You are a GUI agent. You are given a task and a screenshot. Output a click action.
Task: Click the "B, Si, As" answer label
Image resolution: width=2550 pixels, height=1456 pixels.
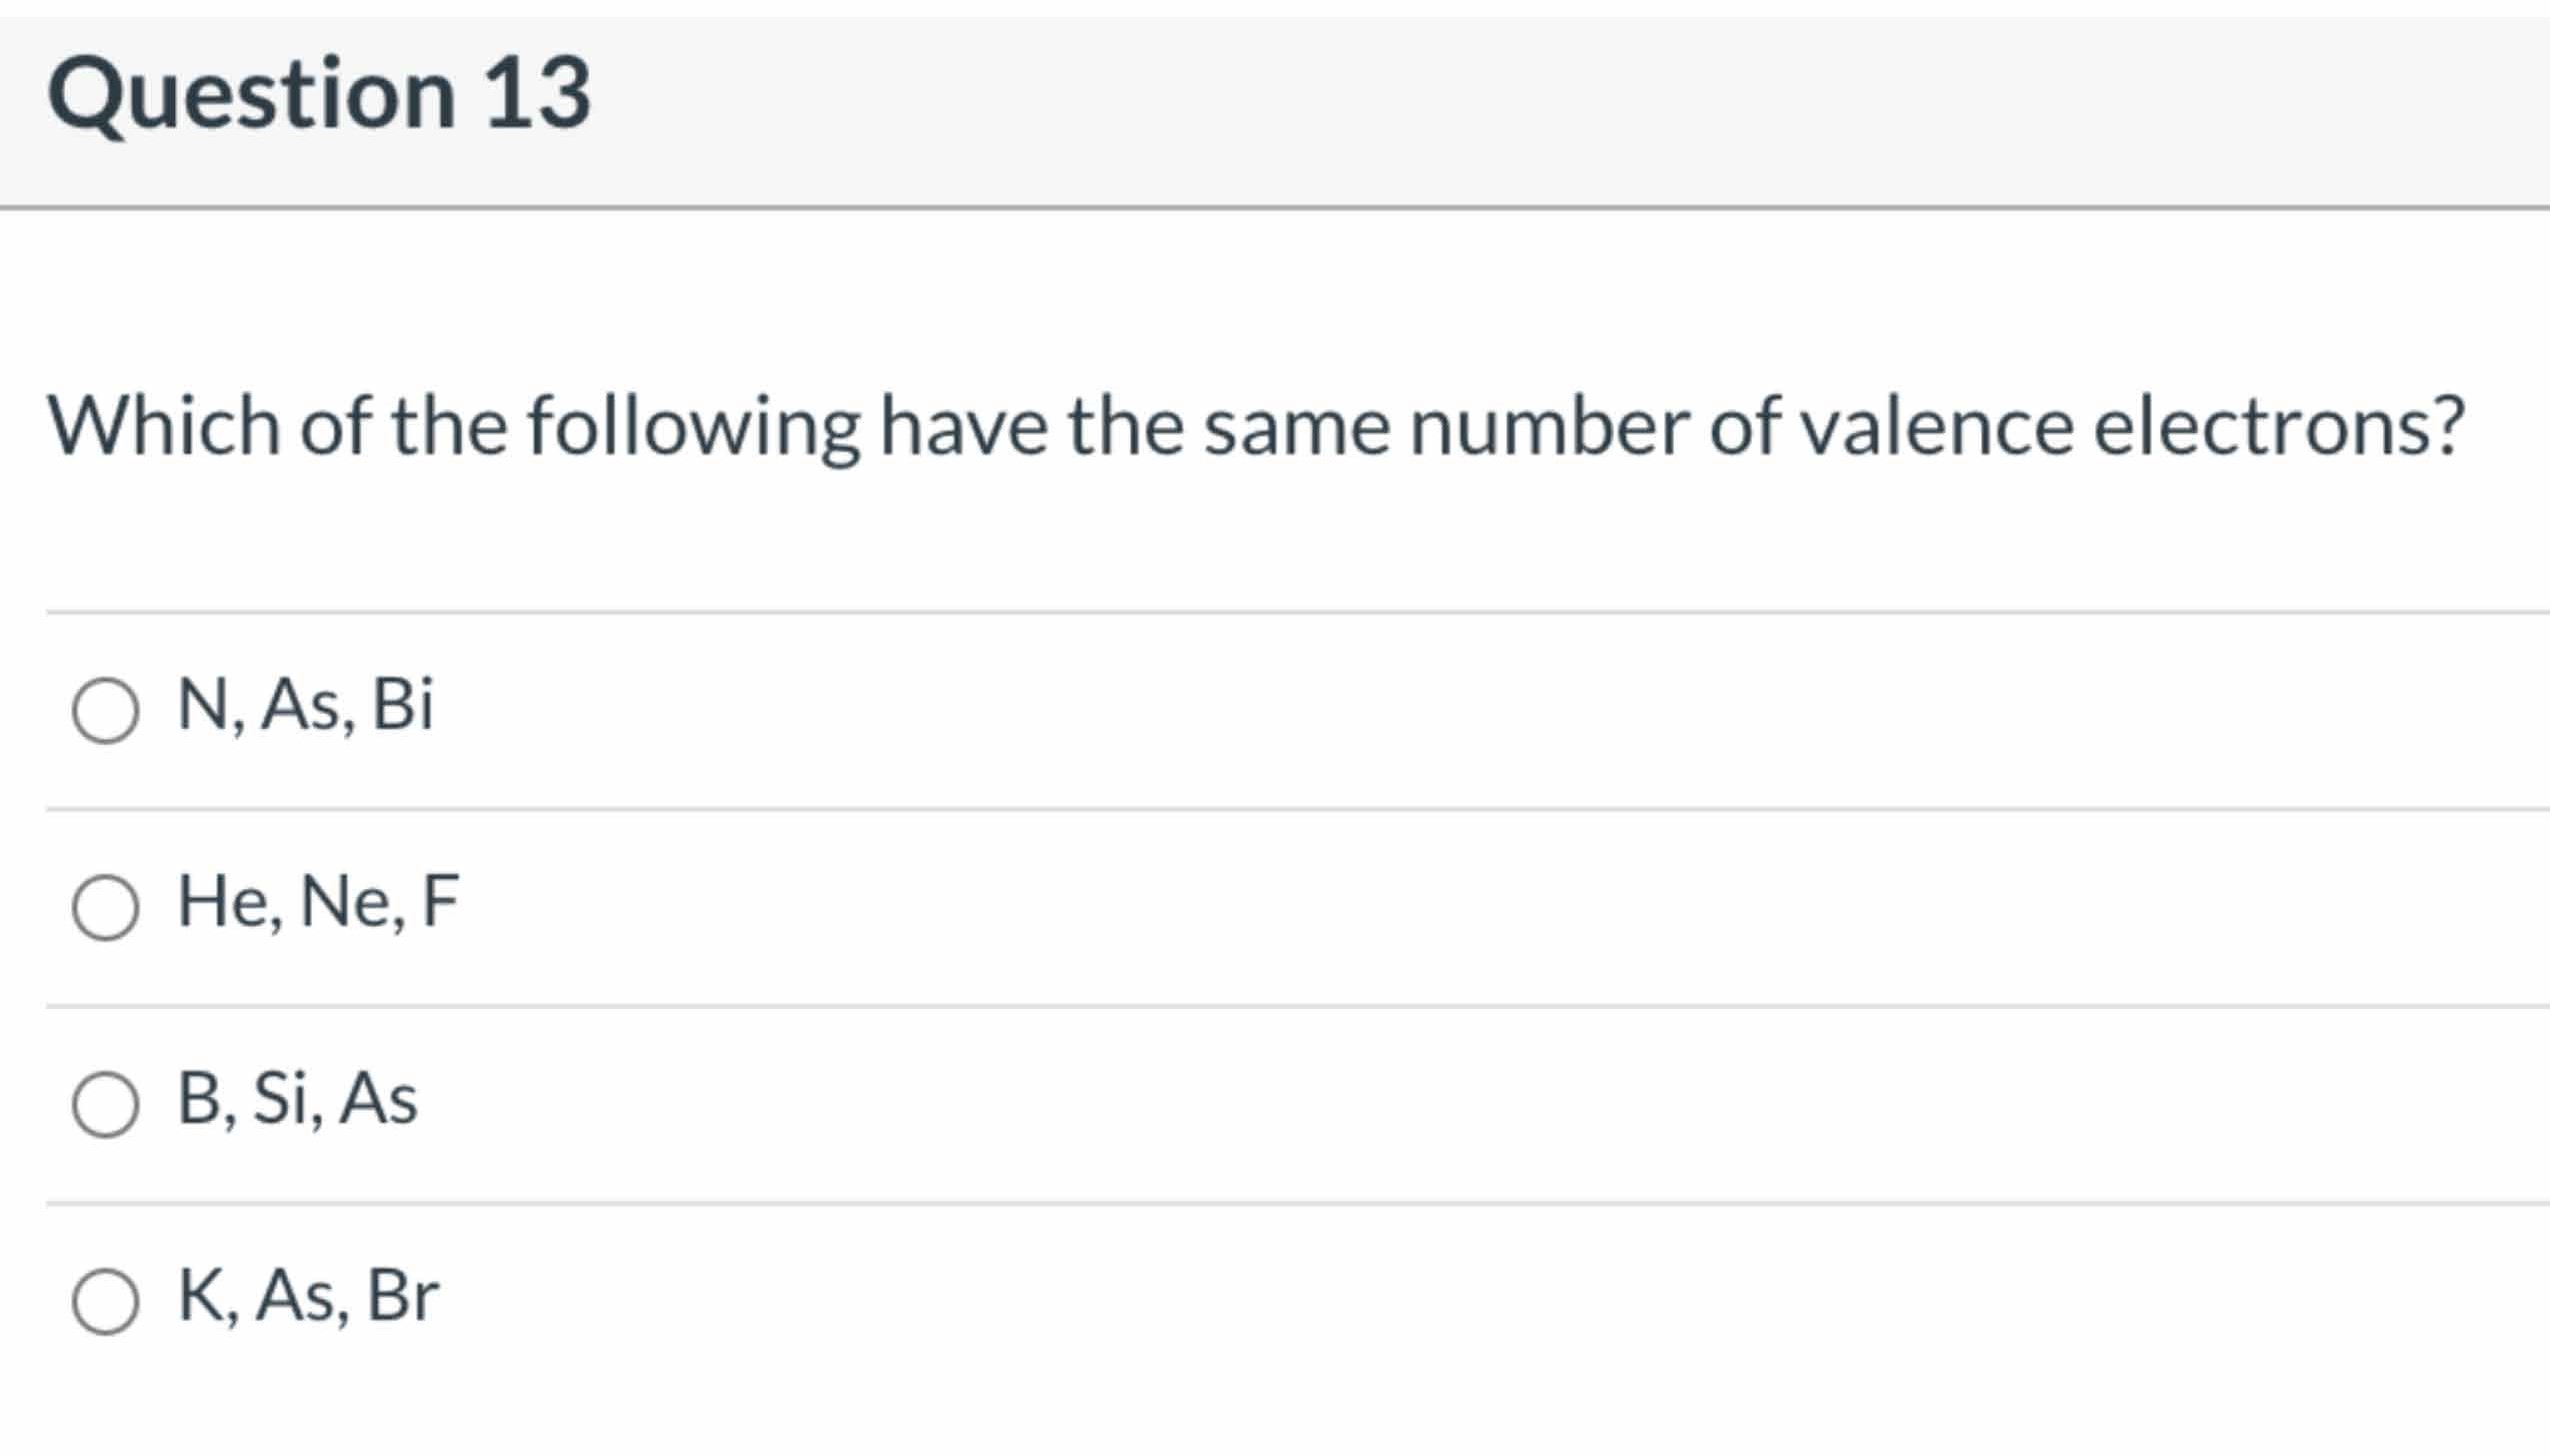[297, 1099]
